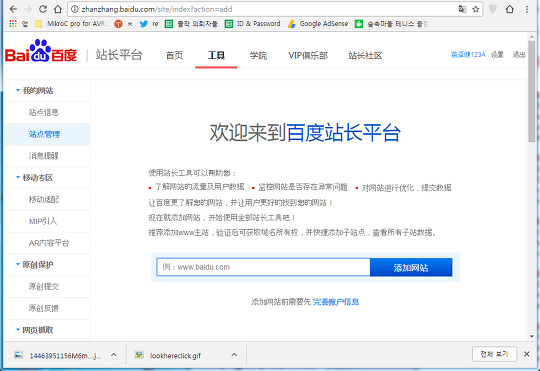Click the browser forward arrow
Image resolution: width=540 pixels, height=371 pixels.
pyautogui.click(x=28, y=9)
